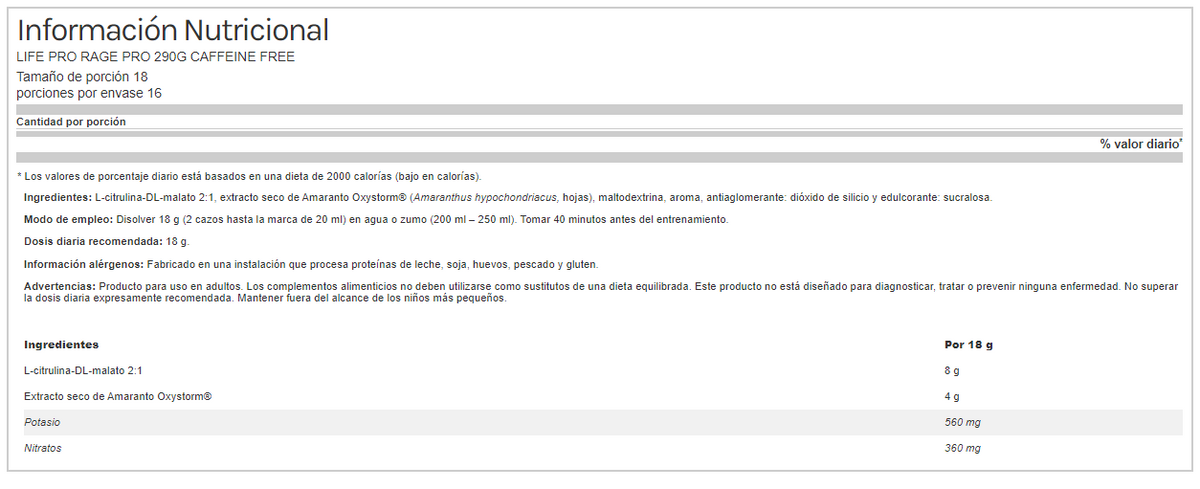Screen dimensions: 1200x489
Task: Click the Ingredientes table column header
Action: click(x=61, y=345)
